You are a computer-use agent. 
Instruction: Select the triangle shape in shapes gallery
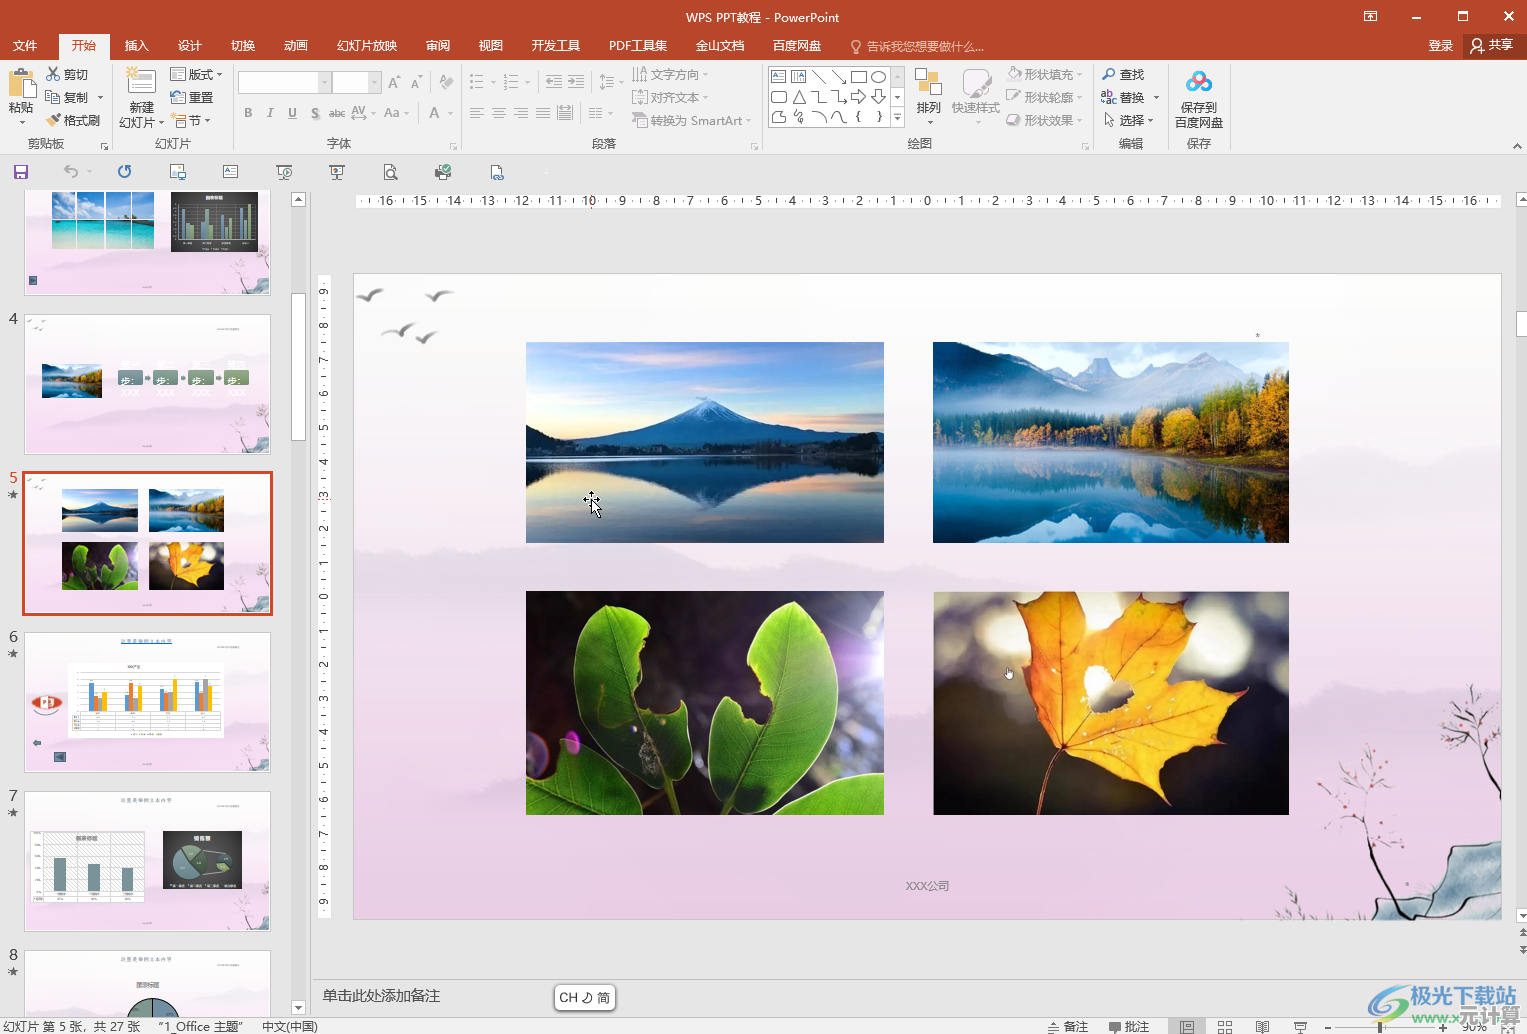pyautogui.click(x=799, y=97)
